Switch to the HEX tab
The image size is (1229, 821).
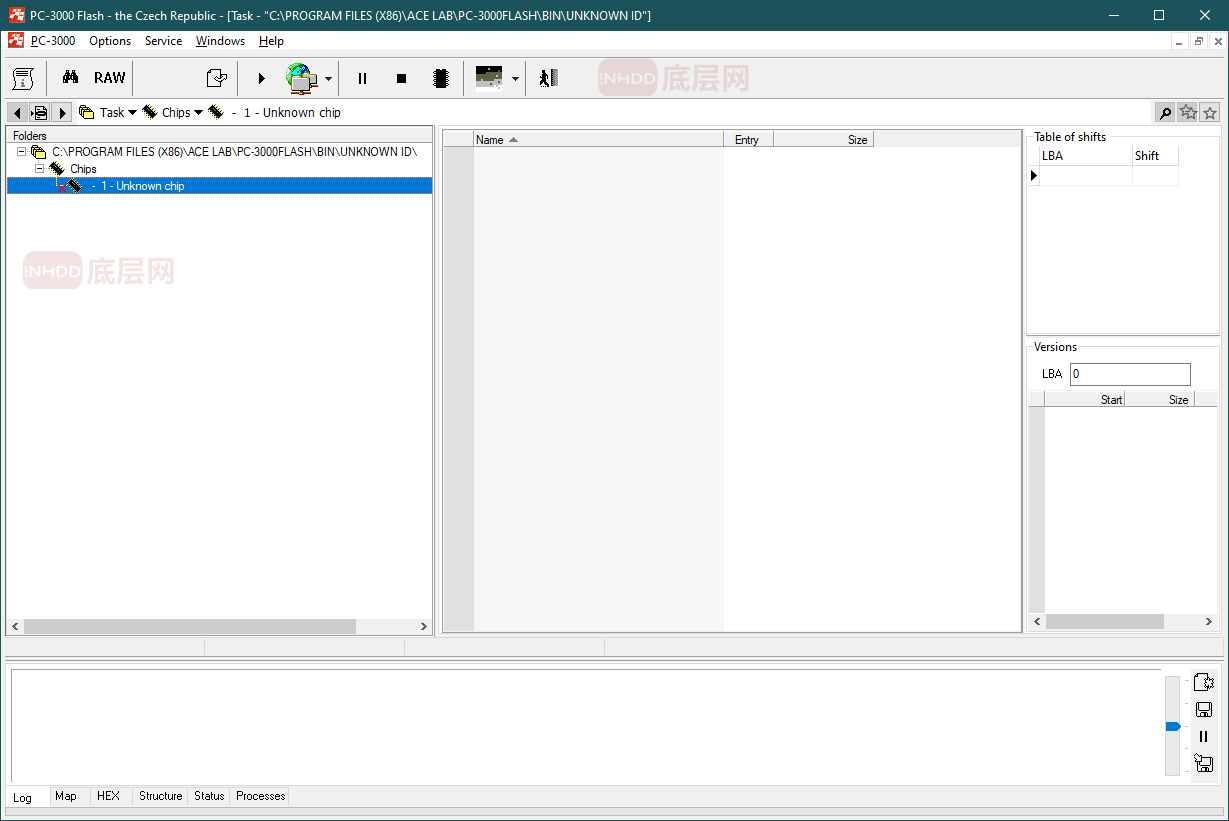pyautogui.click(x=108, y=796)
